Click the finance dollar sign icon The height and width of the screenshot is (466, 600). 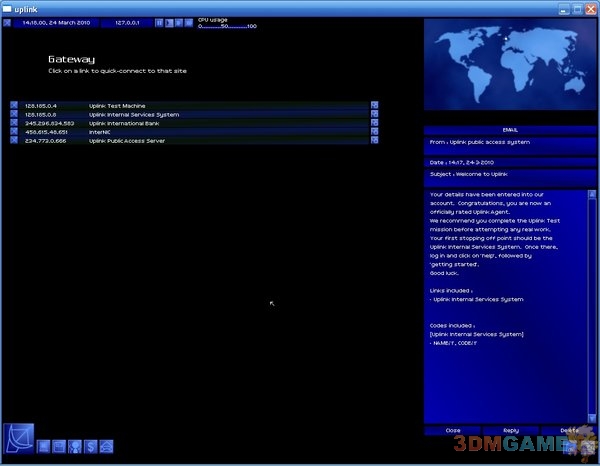pyautogui.click(x=90, y=446)
